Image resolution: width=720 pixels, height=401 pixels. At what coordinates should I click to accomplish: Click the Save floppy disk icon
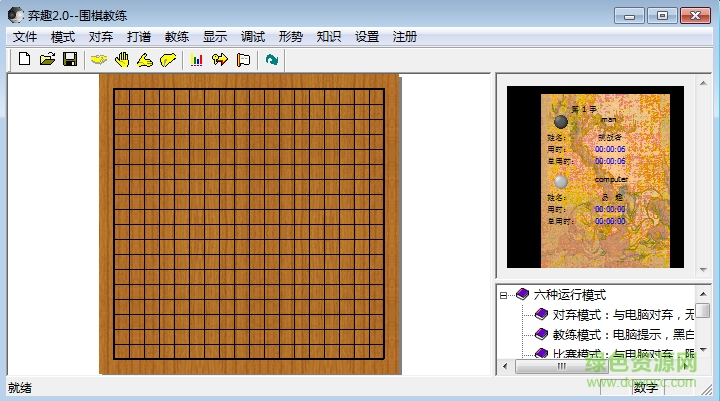pyautogui.click(x=69, y=60)
